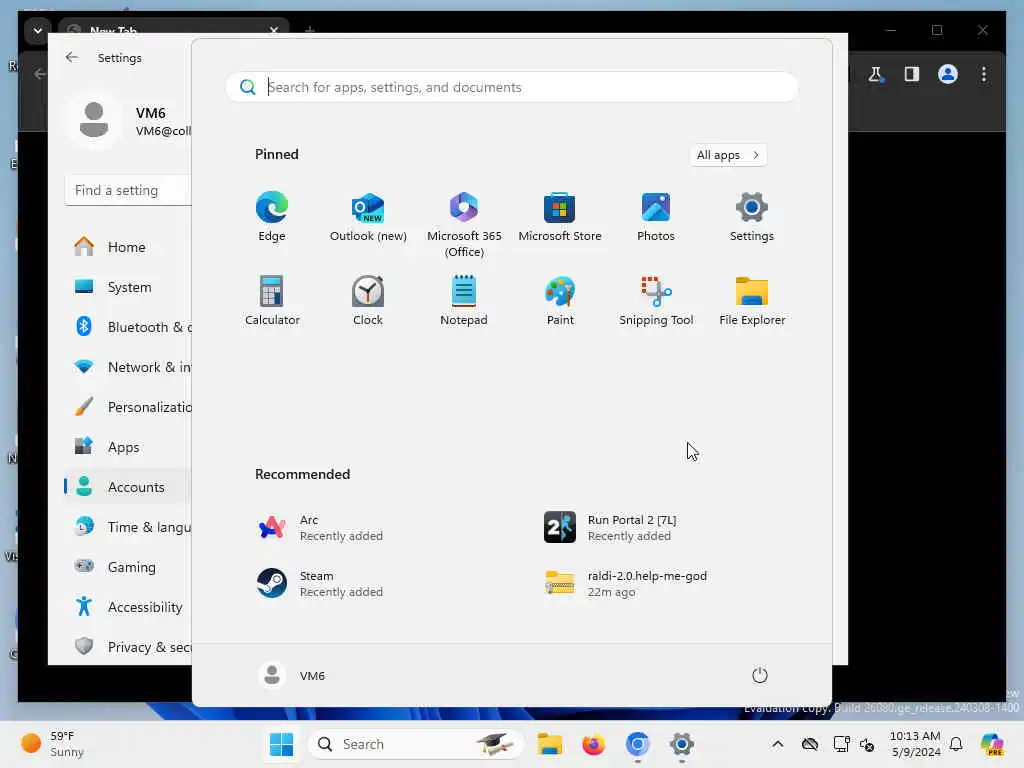This screenshot has height=768, width=1024.
Task: Launch the Photos app
Action: point(656,217)
